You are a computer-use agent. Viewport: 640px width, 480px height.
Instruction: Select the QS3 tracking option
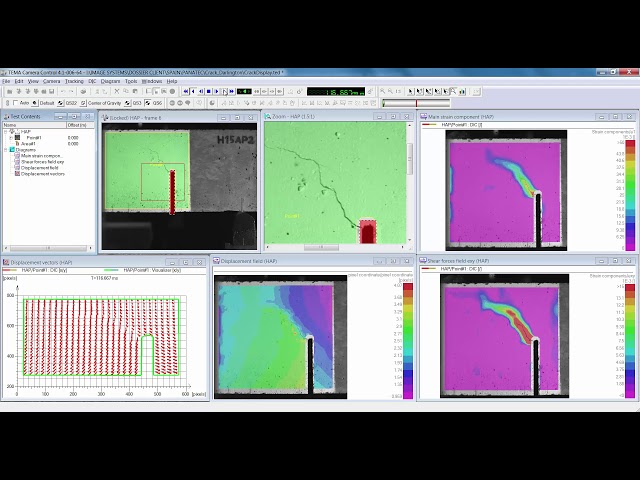click(133, 103)
